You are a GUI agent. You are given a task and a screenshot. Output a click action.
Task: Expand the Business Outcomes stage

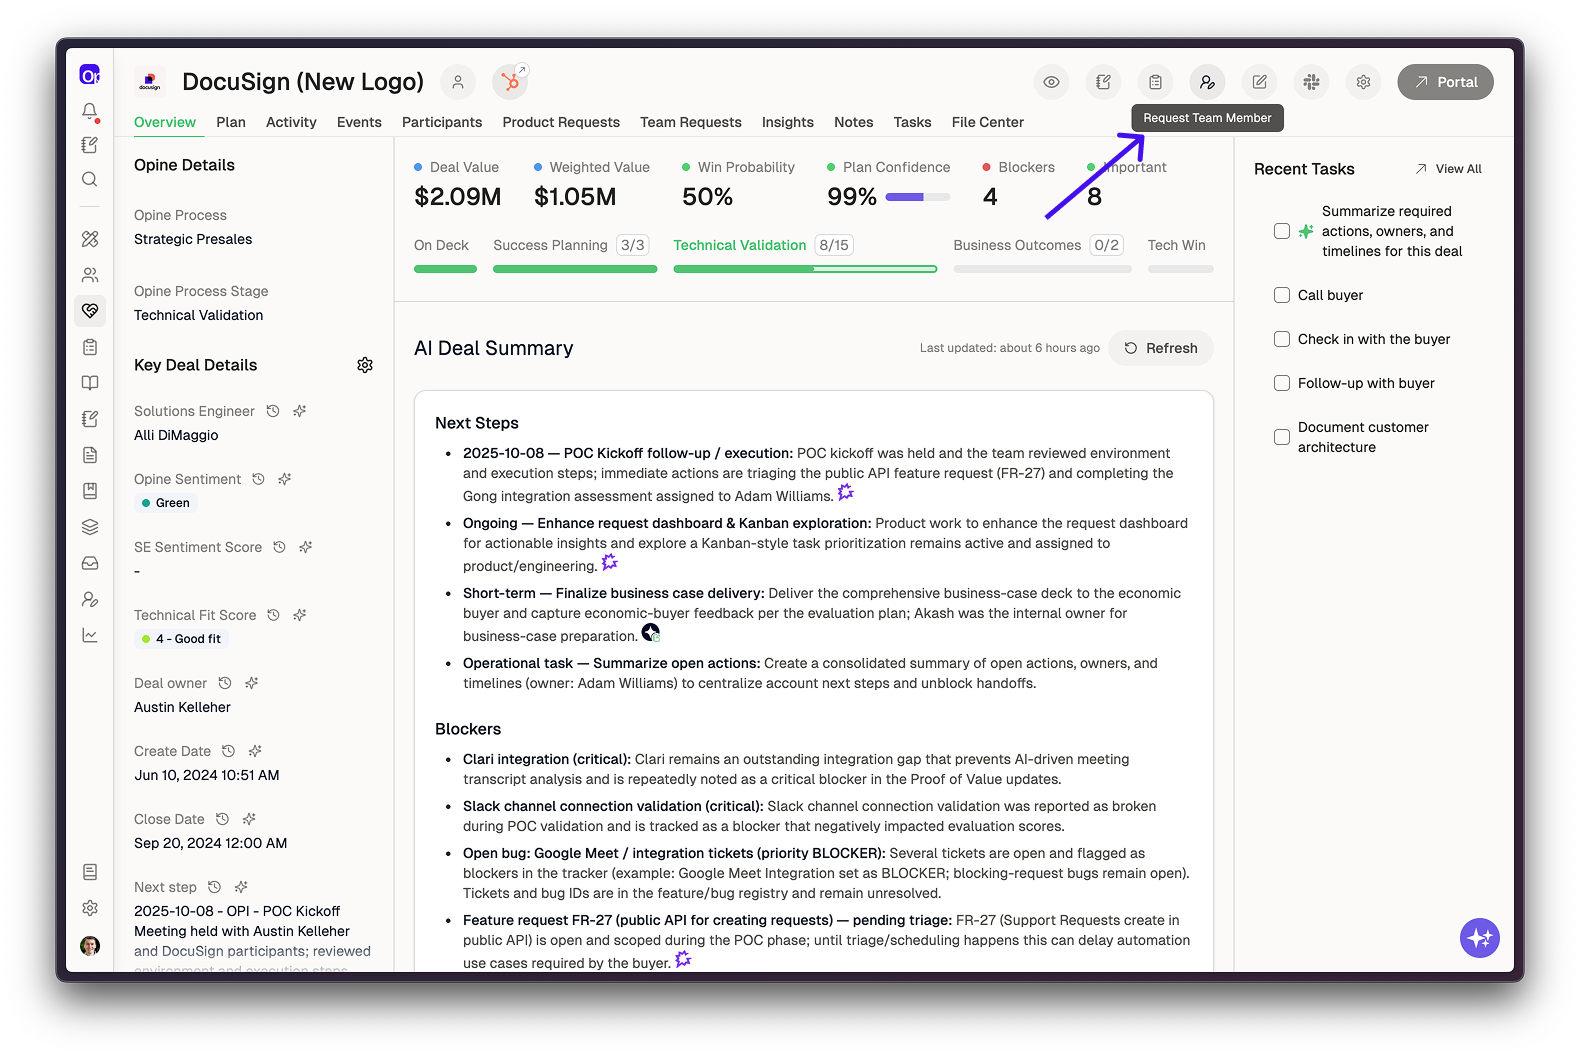1017,245
